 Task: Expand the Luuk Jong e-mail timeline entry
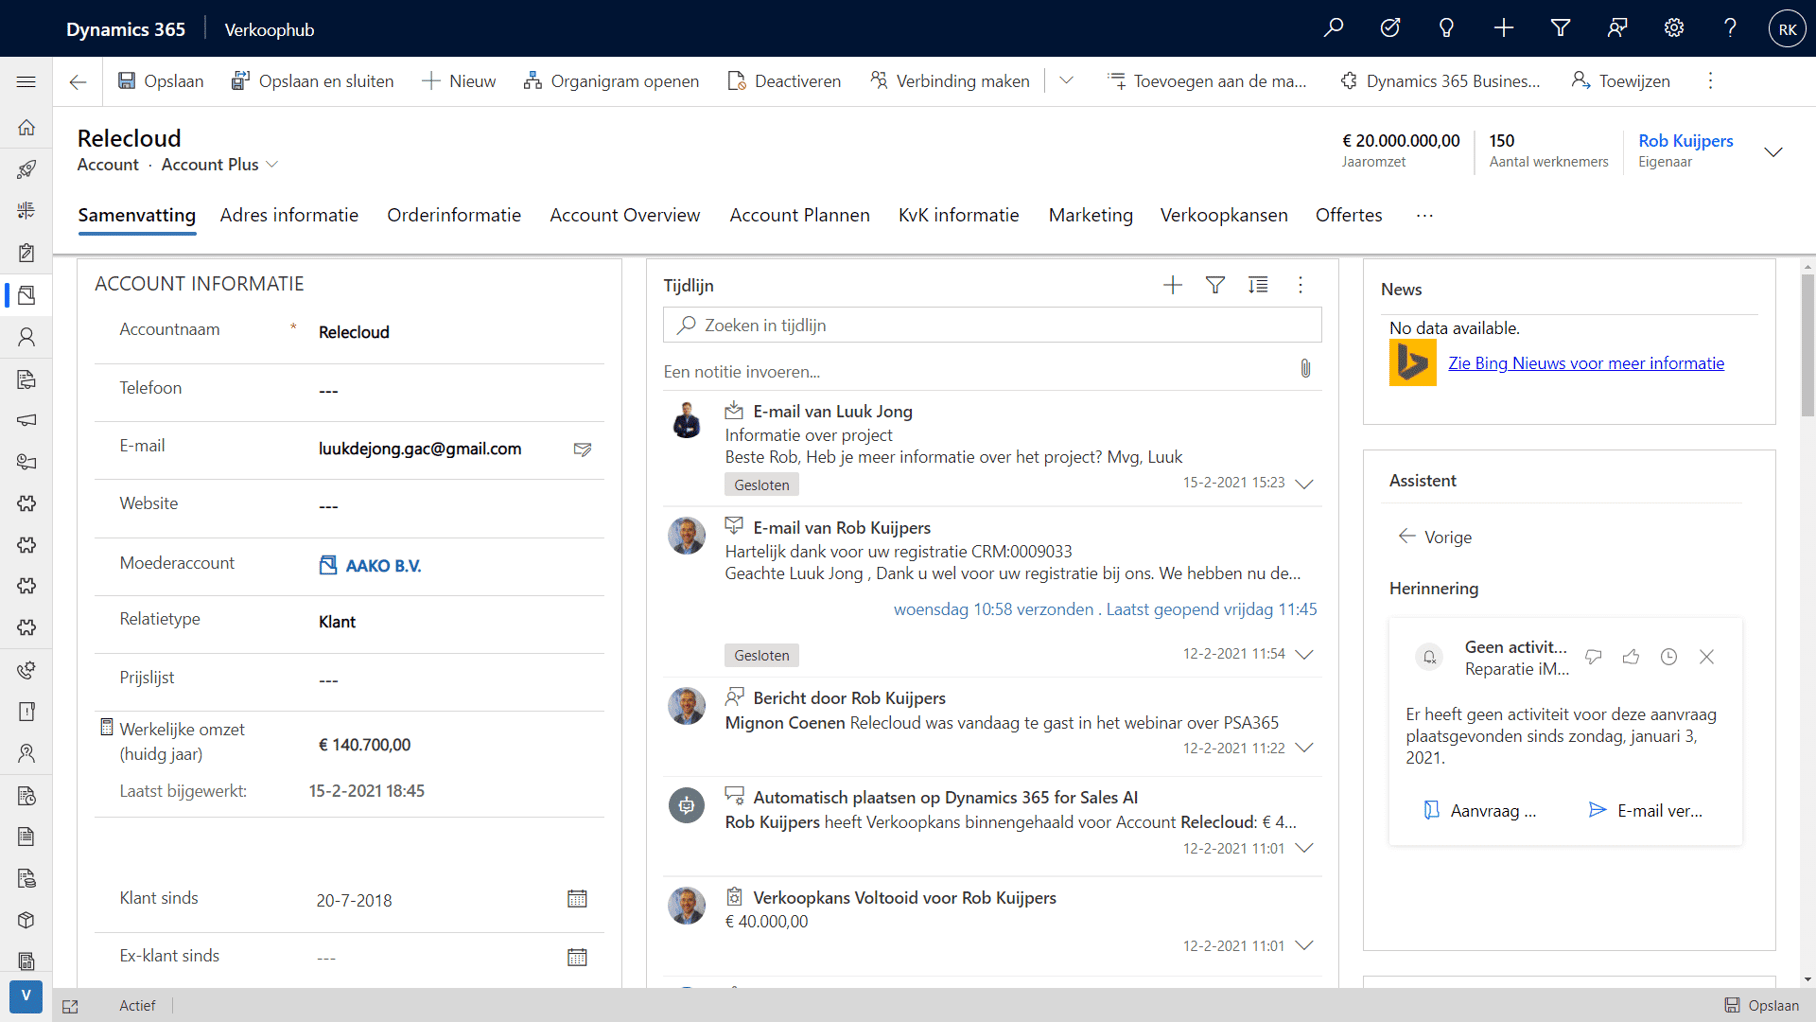(1304, 484)
